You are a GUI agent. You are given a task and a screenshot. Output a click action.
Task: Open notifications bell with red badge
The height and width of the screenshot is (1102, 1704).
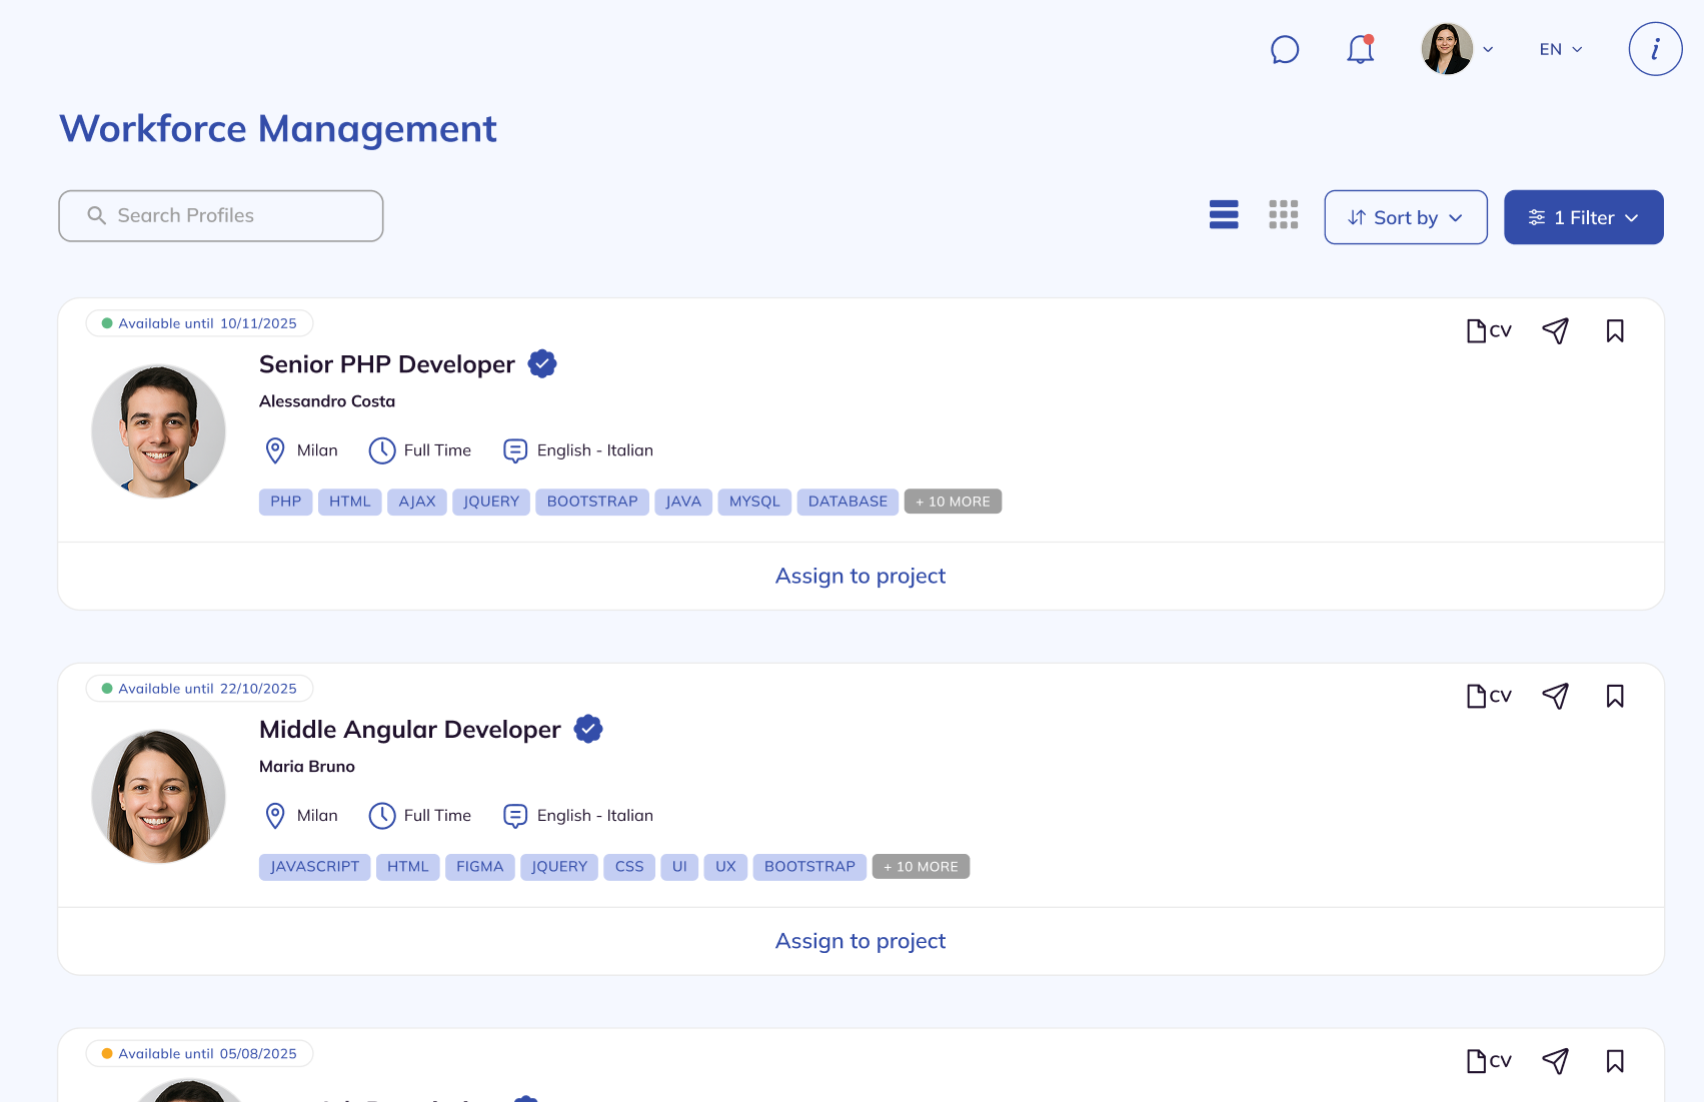point(1360,49)
